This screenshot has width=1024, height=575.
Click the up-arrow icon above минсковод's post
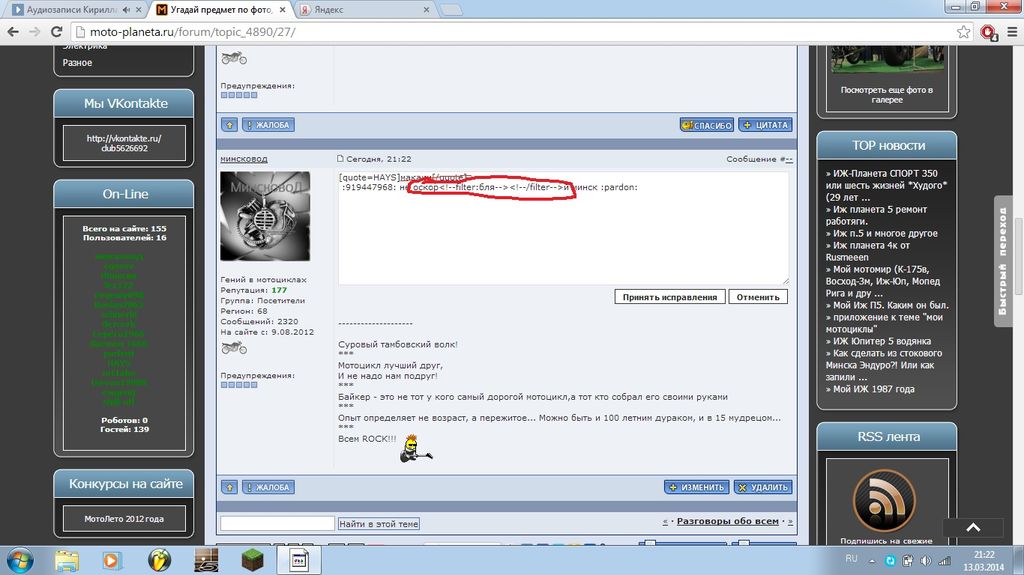click(x=229, y=125)
